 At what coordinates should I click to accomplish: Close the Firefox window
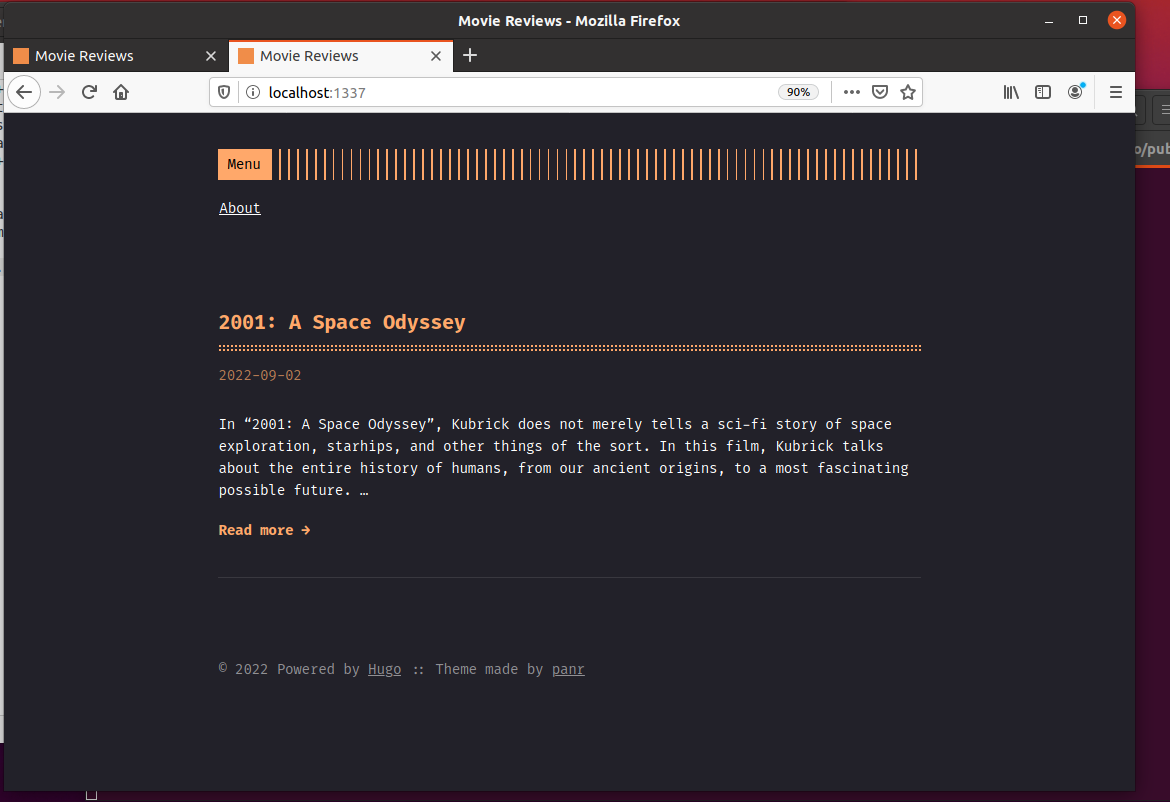pyautogui.click(x=1116, y=20)
